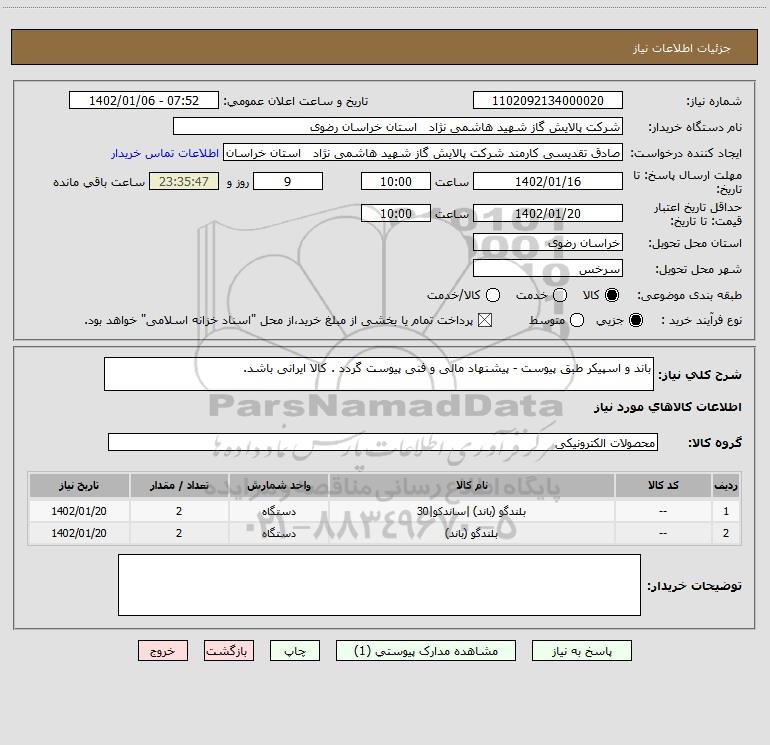Click the شهر محل تحویل سرخس field

547,269
